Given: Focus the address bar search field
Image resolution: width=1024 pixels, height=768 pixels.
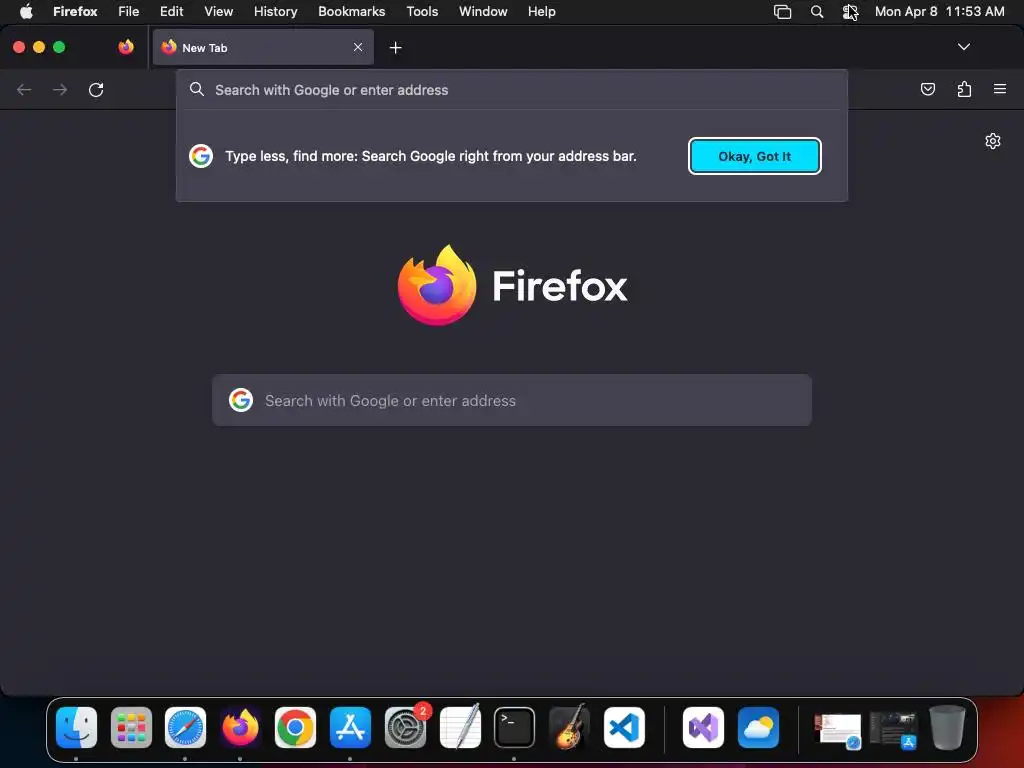Looking at the screenshot, I should click(512, 90).
